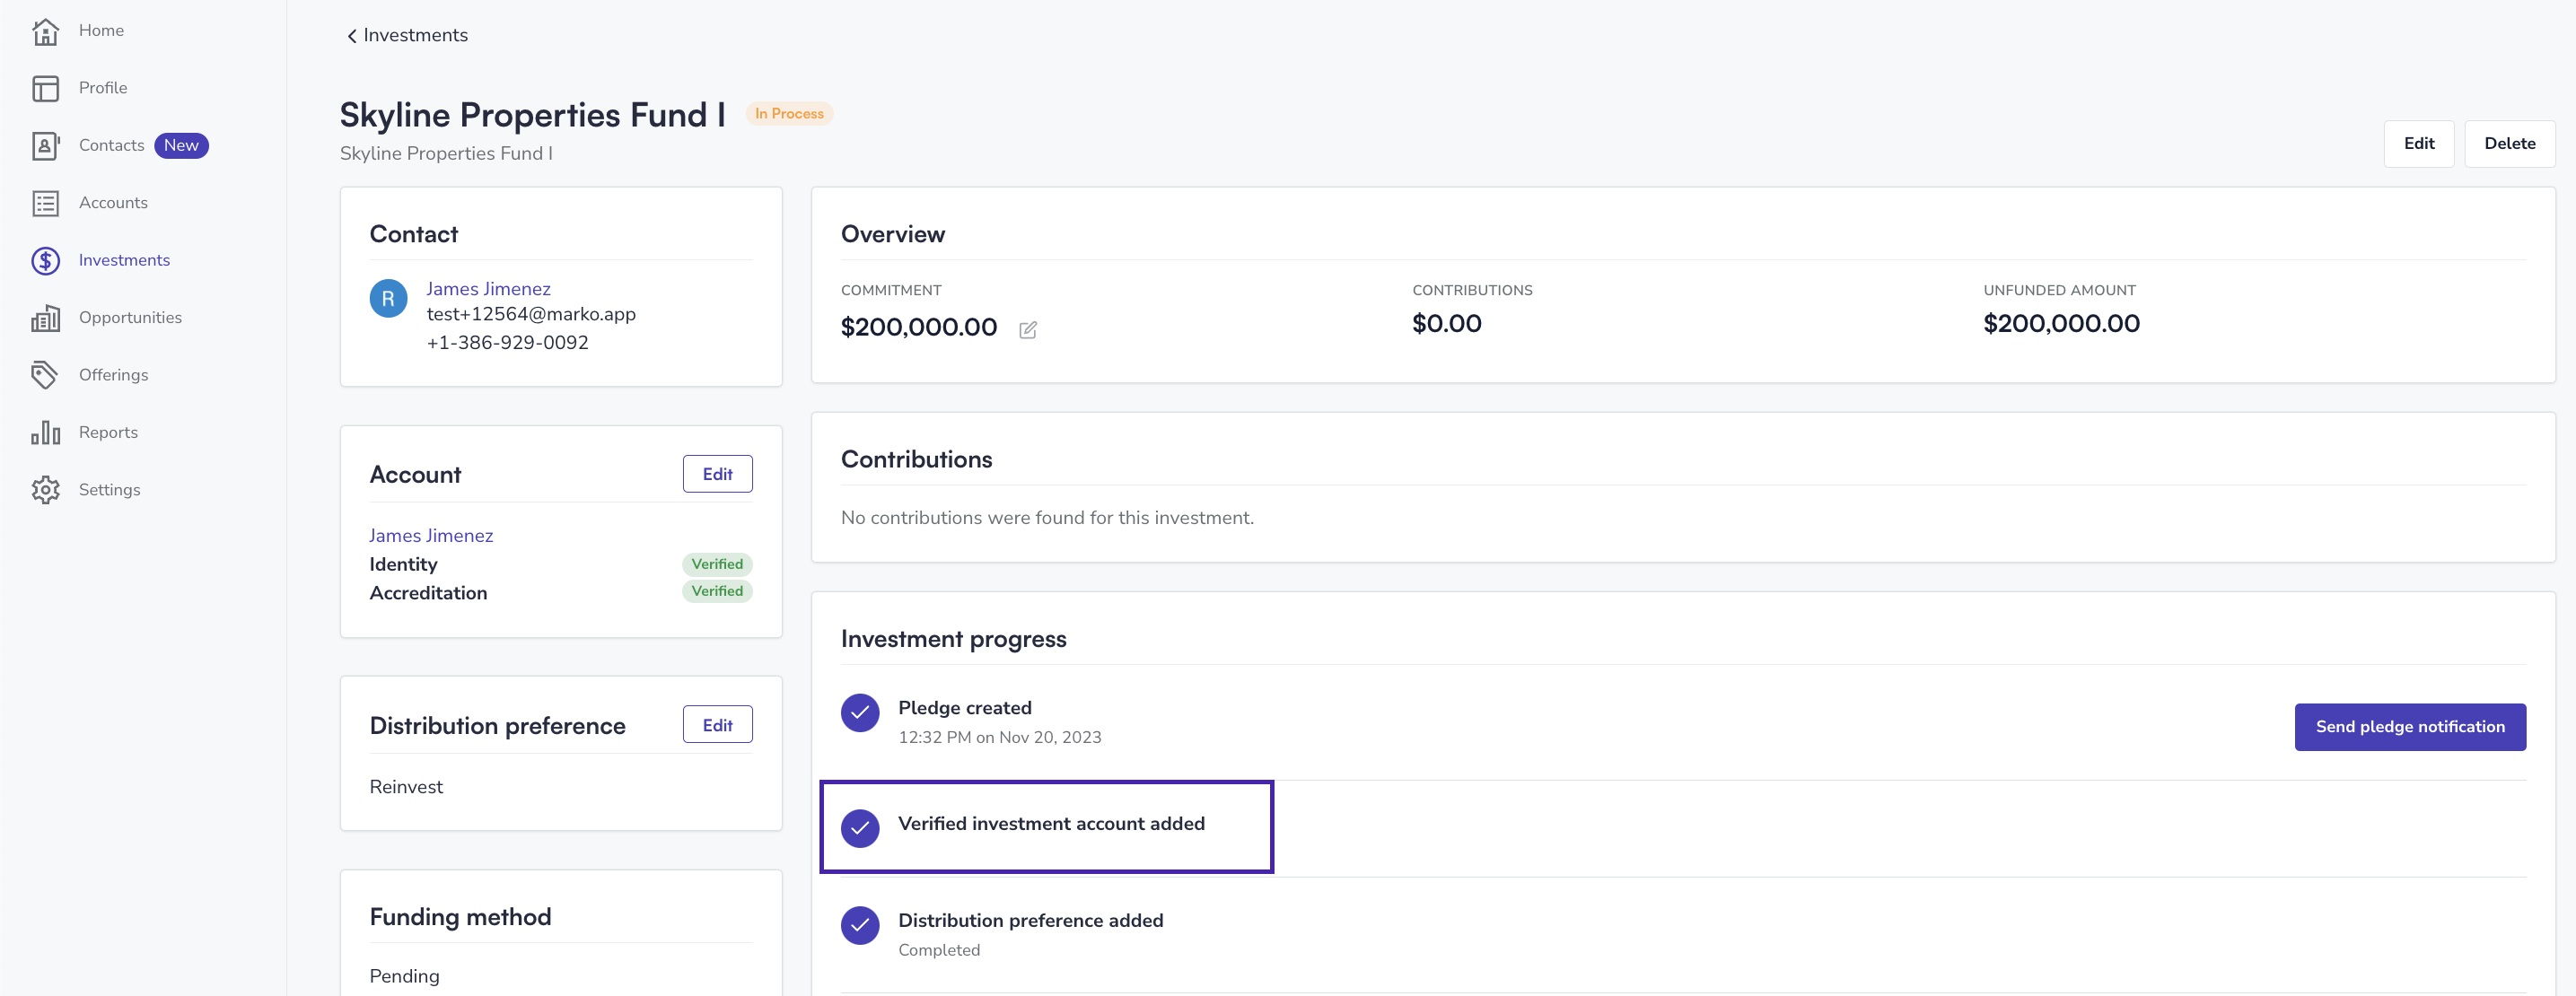
Task: Click the Distribution preference added checkmark
Action: tap(859, 925)
